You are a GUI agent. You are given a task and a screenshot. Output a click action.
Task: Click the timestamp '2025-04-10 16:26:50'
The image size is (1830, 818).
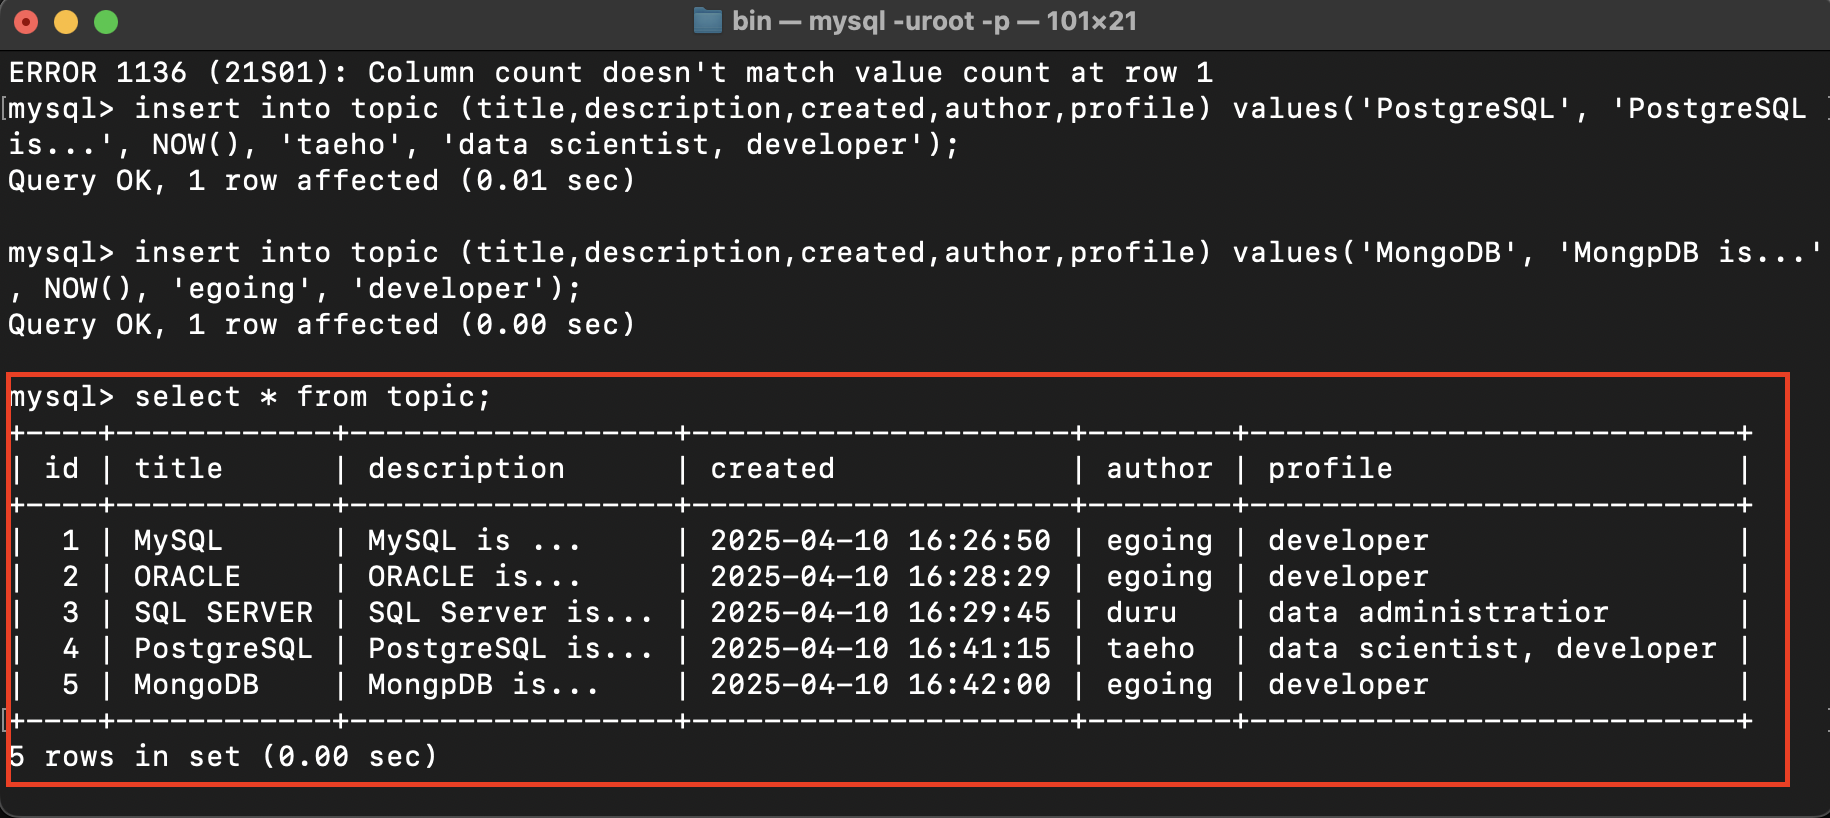881,541
